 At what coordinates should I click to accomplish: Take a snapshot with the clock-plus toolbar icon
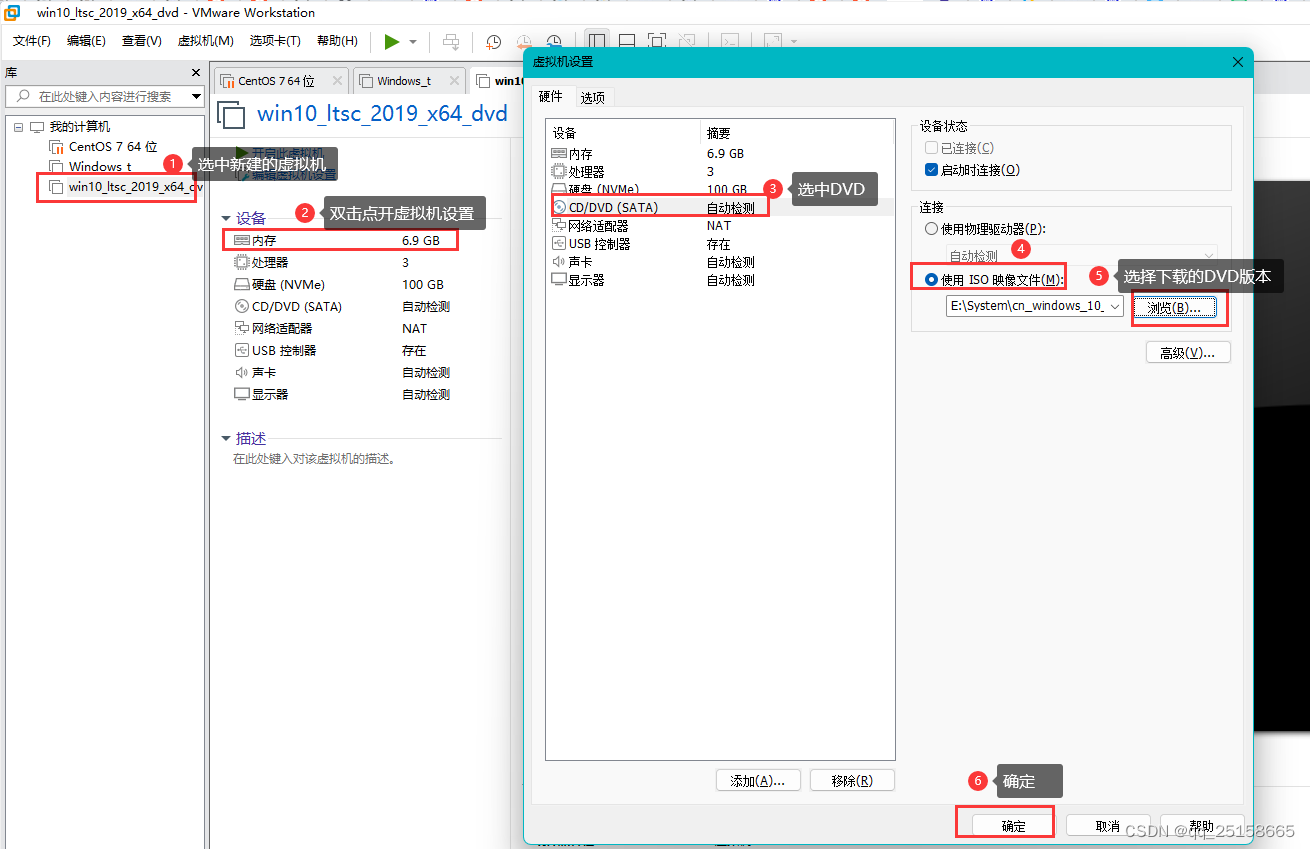pyautogui.click(x=493, y=42)
